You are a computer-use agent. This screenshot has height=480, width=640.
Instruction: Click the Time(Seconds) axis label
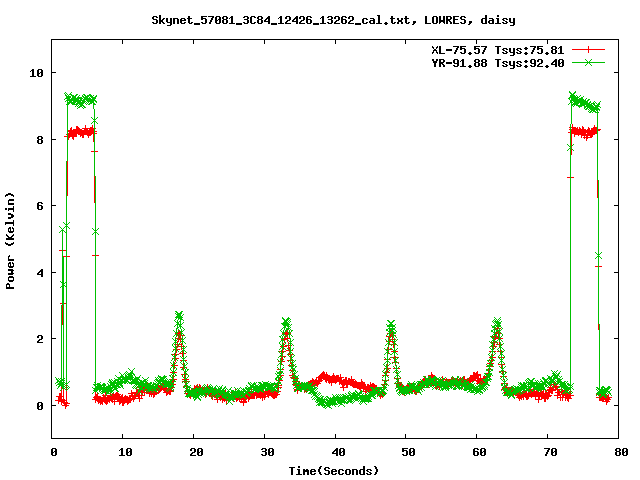(x=334, y=471)
